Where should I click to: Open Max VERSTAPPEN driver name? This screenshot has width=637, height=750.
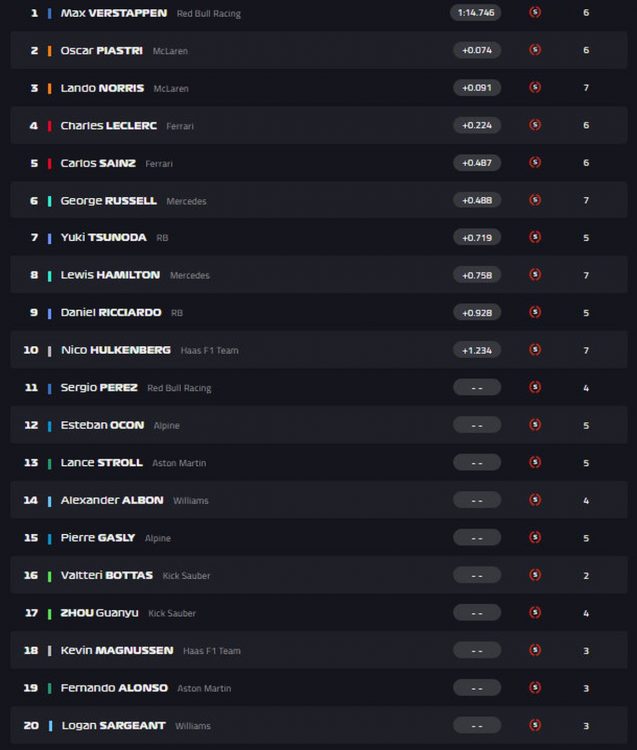[x=114, y=13]
